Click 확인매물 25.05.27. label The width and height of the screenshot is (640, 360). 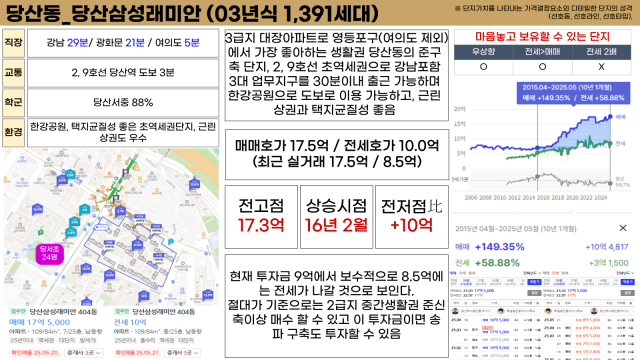tap(139, 353)
